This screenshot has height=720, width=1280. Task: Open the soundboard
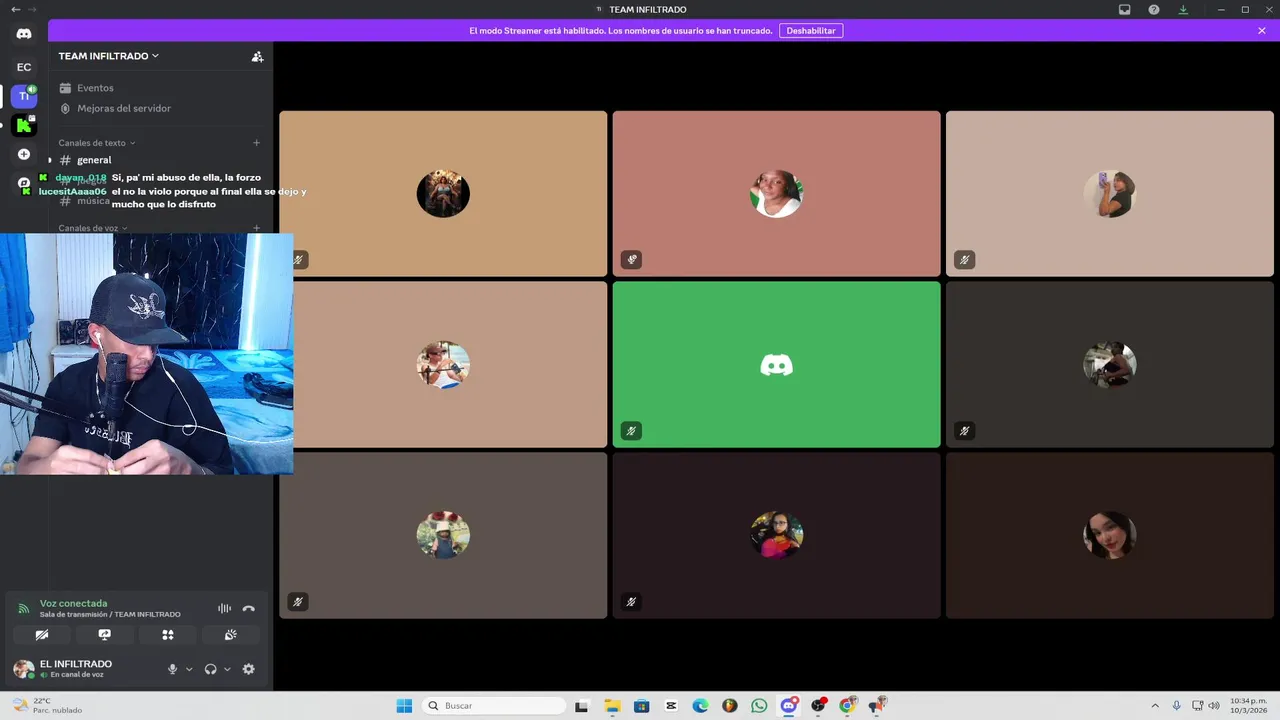231,635
